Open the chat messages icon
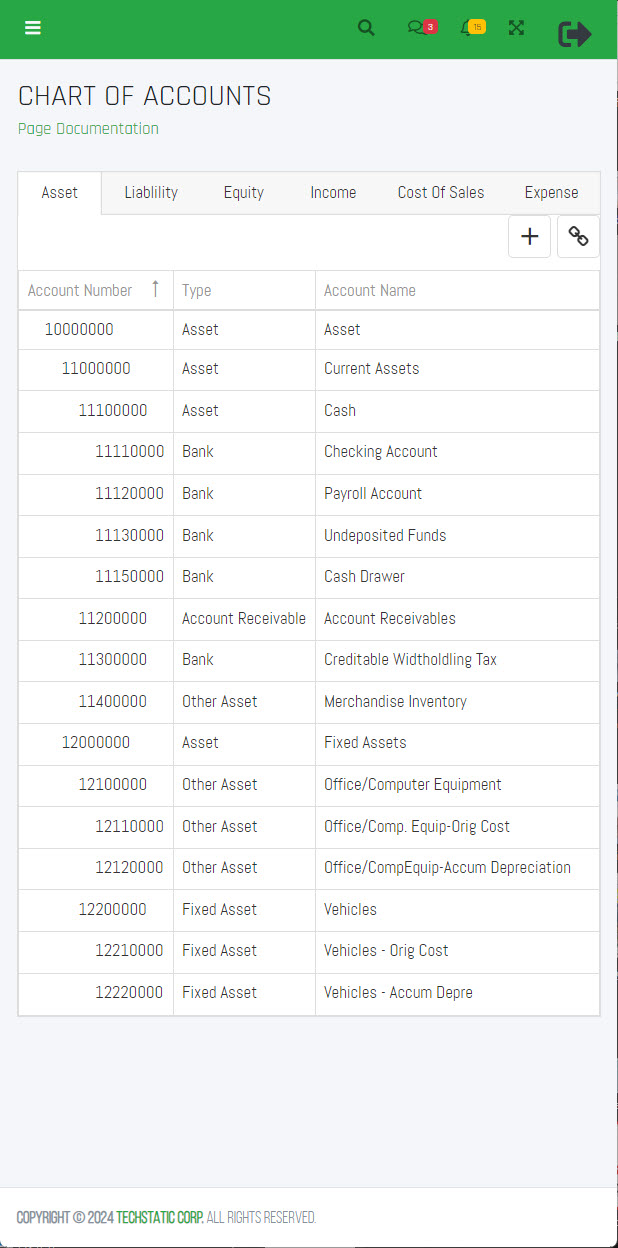The height and width of the screenshot is (1248, 618). tap(417, 28)
